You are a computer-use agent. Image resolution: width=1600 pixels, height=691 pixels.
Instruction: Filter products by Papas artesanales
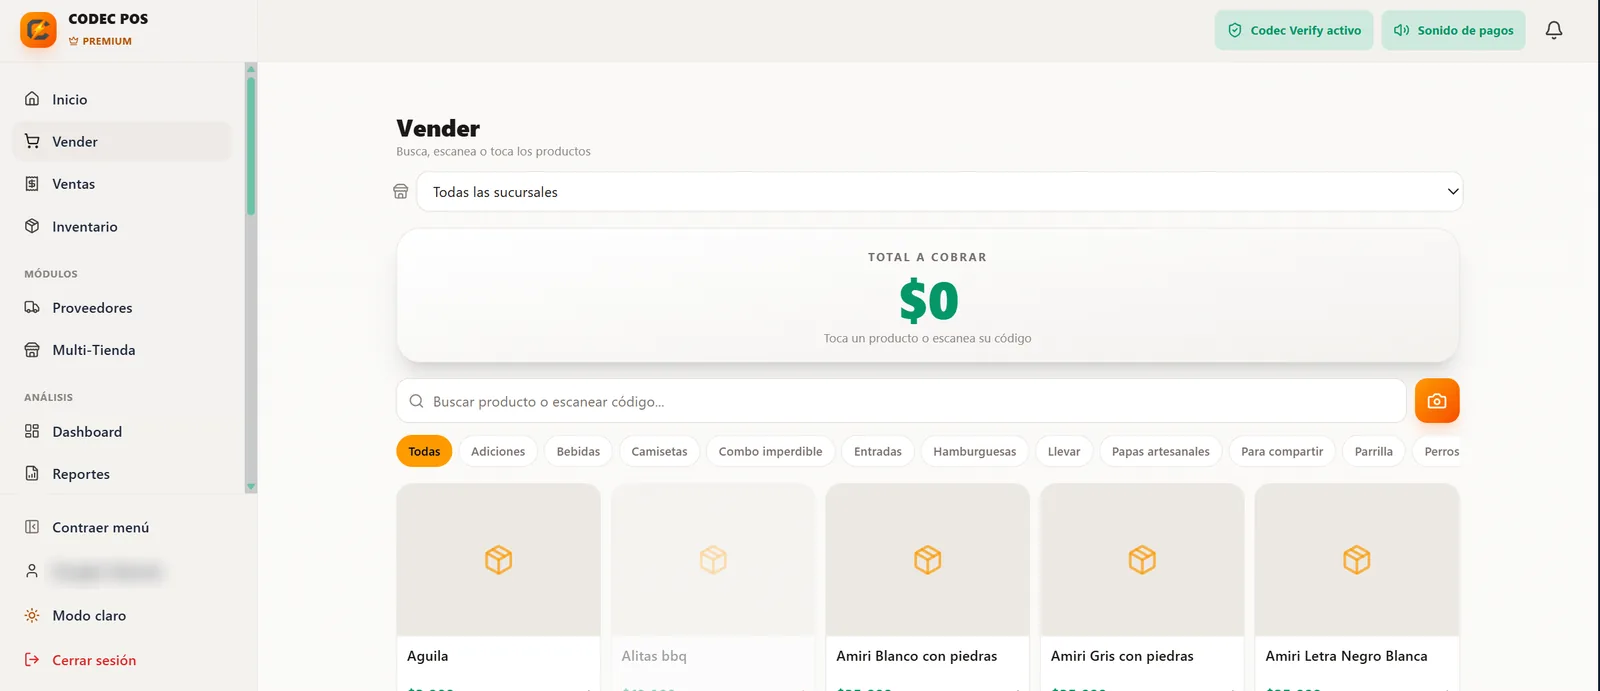tap(1160, 451)
